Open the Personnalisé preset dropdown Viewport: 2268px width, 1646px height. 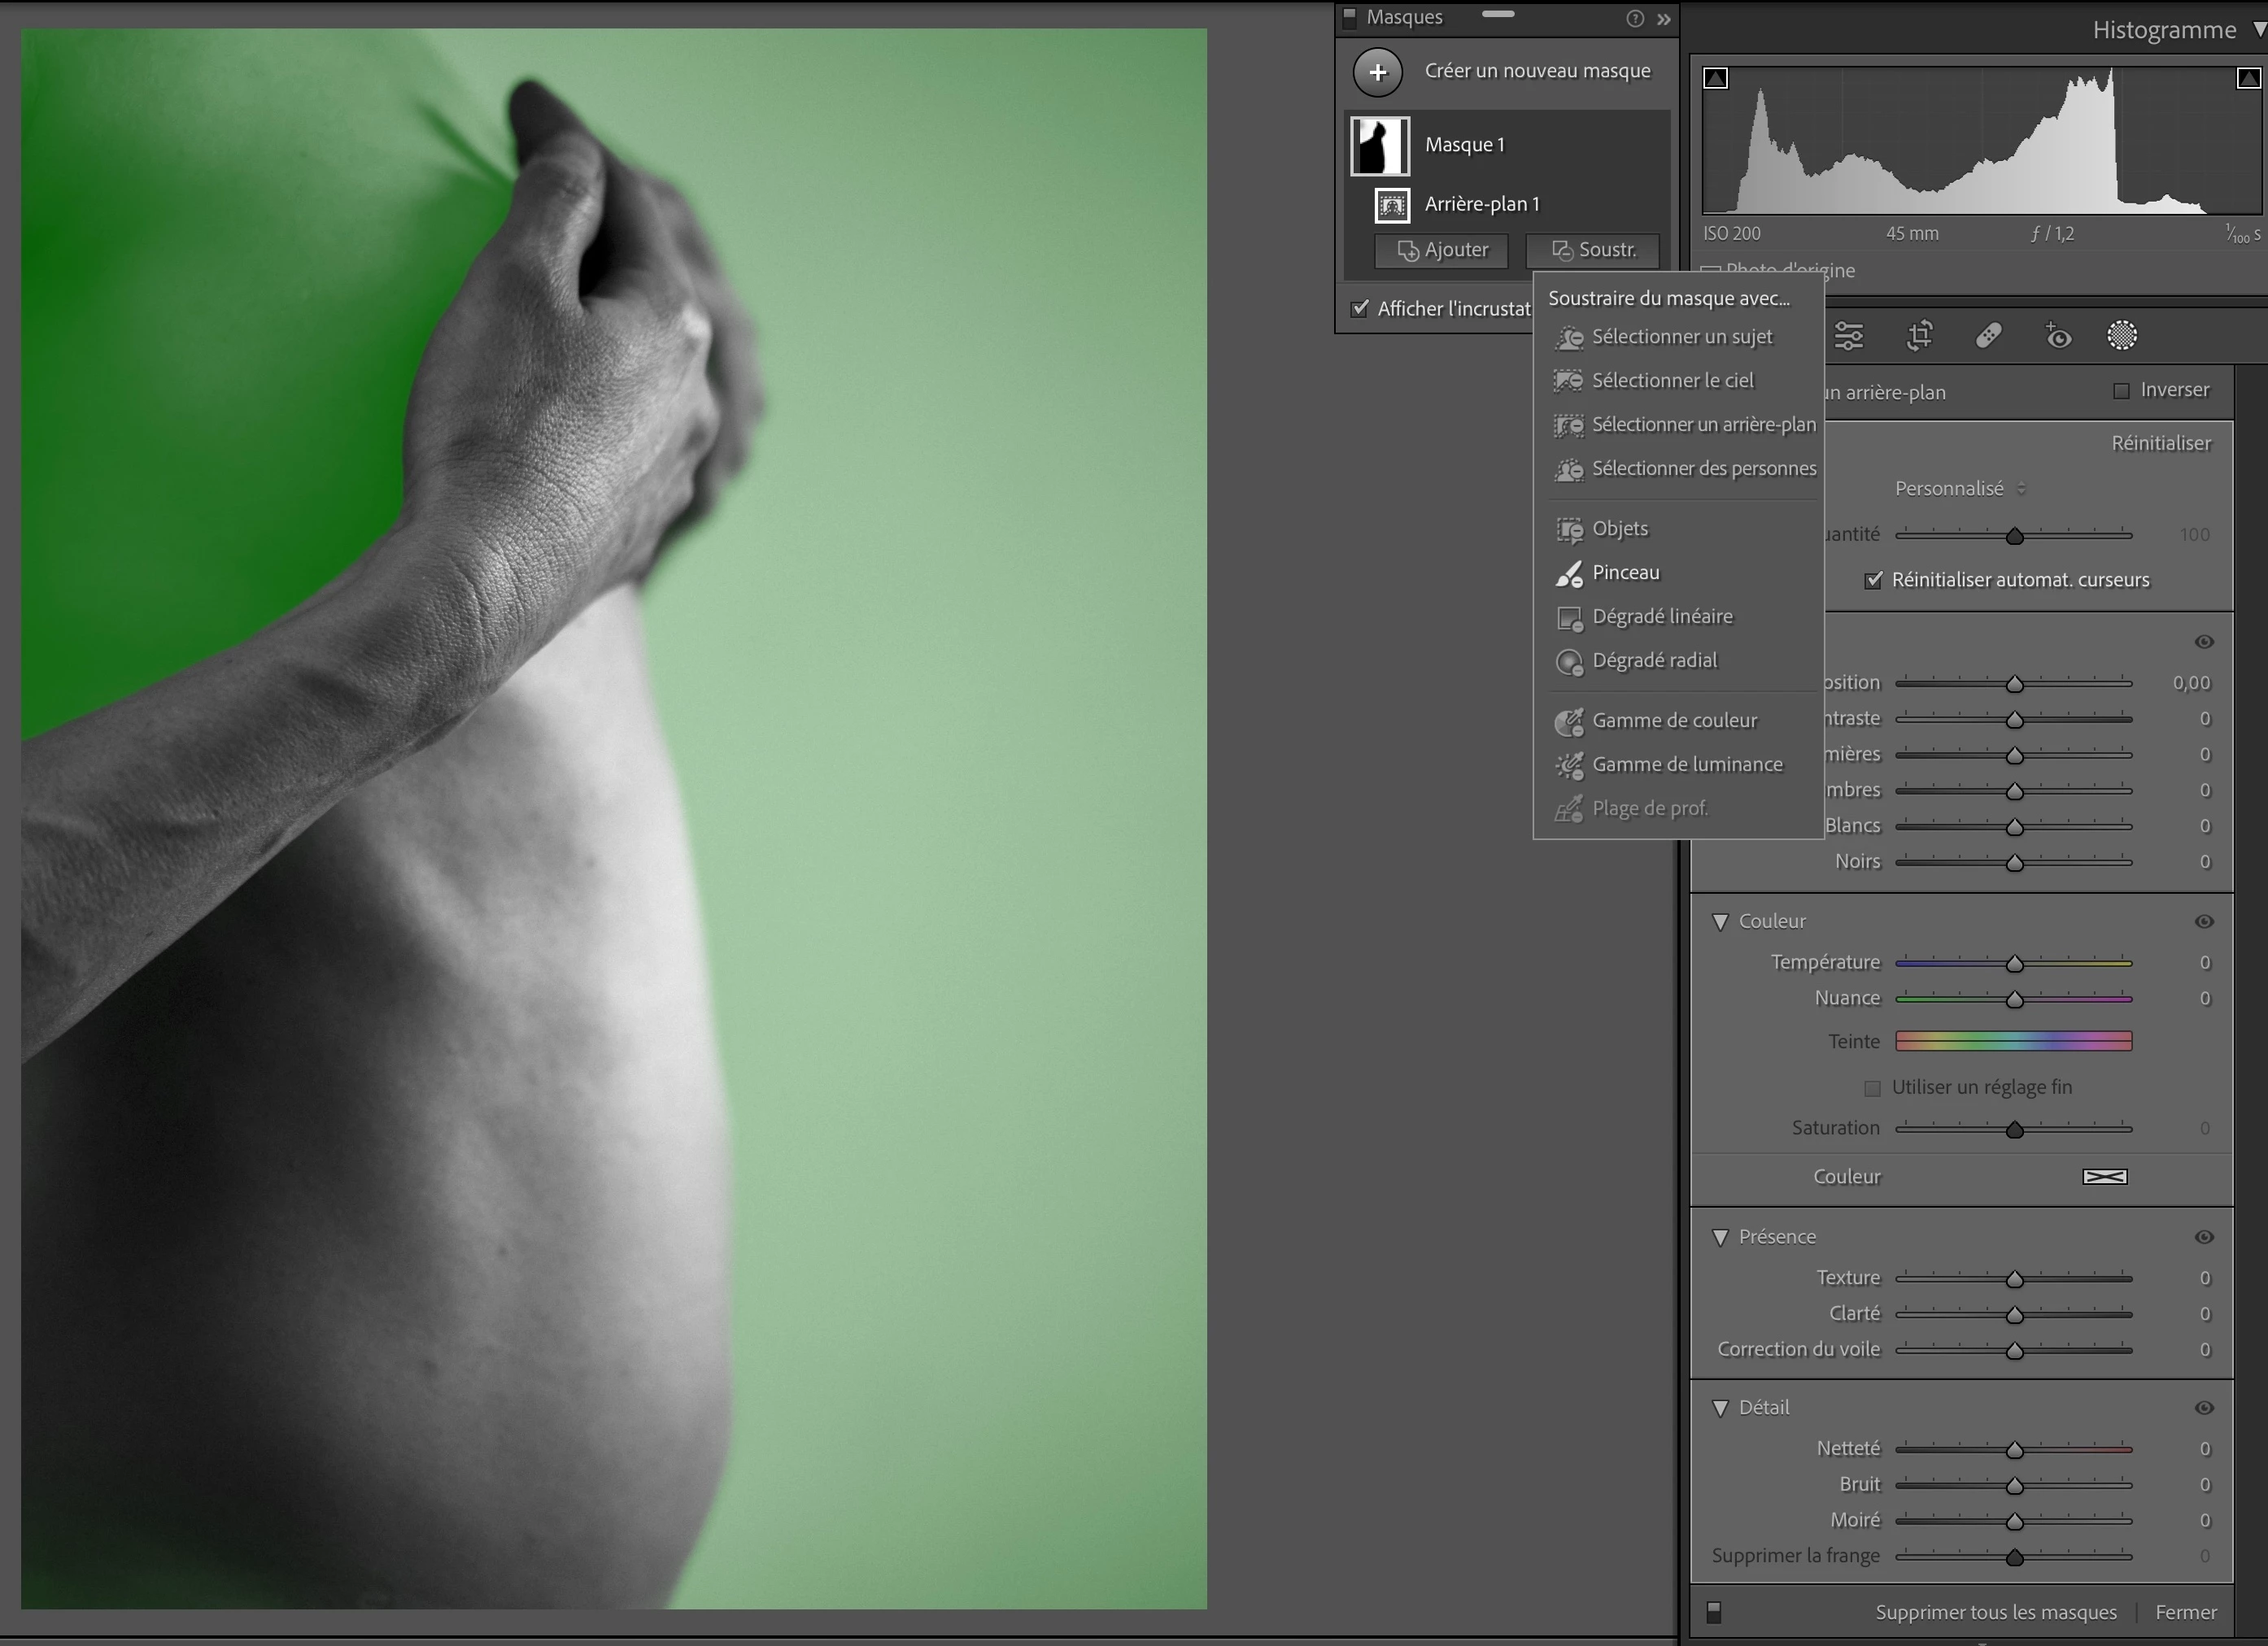(1959, 489)
